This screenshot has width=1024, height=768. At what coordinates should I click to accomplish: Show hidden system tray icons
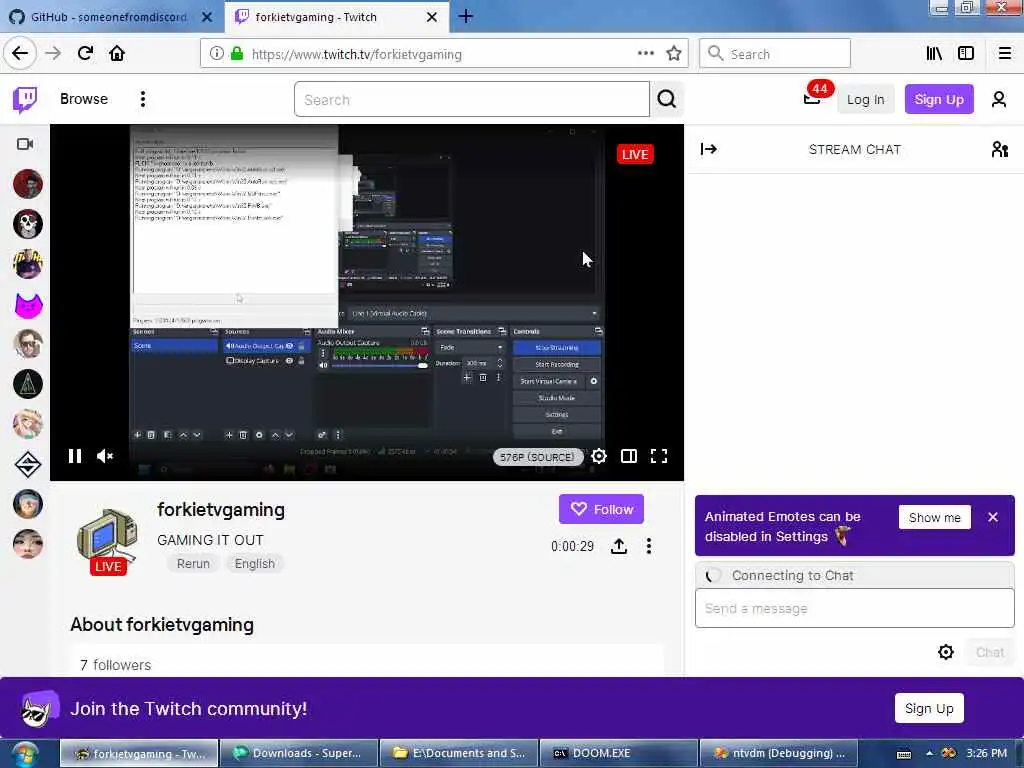click(929, 753)
